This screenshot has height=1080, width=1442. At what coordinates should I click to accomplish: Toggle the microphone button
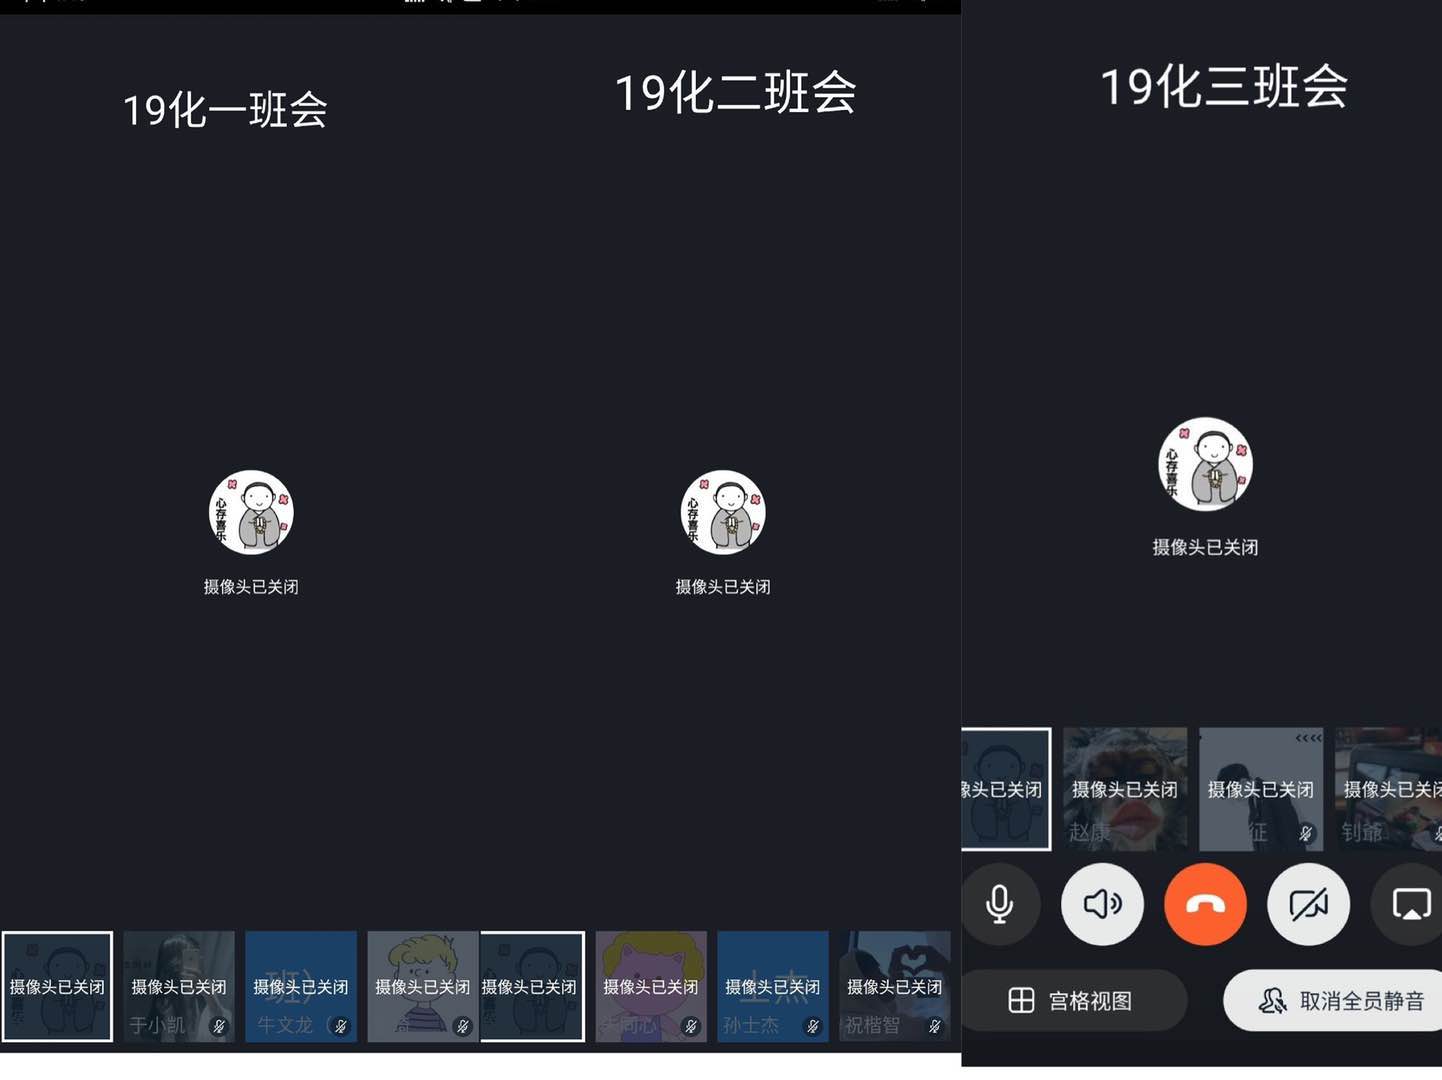tap(999, 904)
